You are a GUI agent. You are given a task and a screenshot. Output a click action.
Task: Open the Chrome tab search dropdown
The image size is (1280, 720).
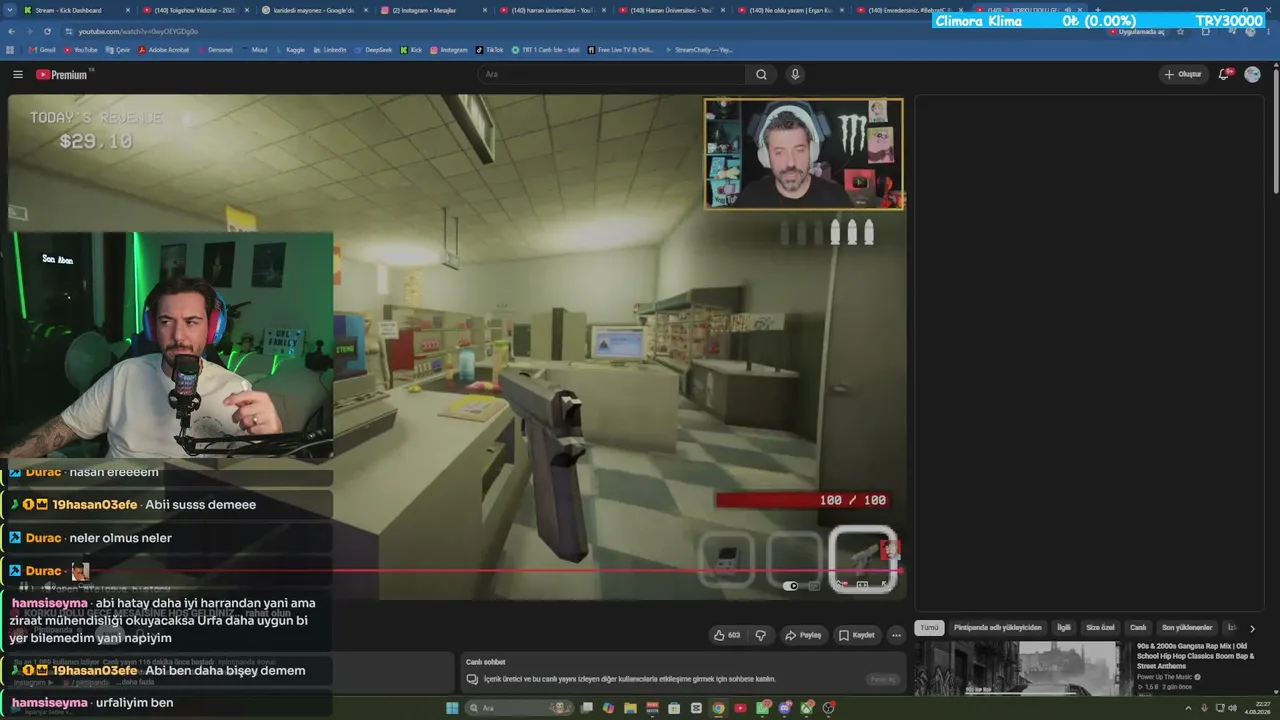tap(11, 10)
